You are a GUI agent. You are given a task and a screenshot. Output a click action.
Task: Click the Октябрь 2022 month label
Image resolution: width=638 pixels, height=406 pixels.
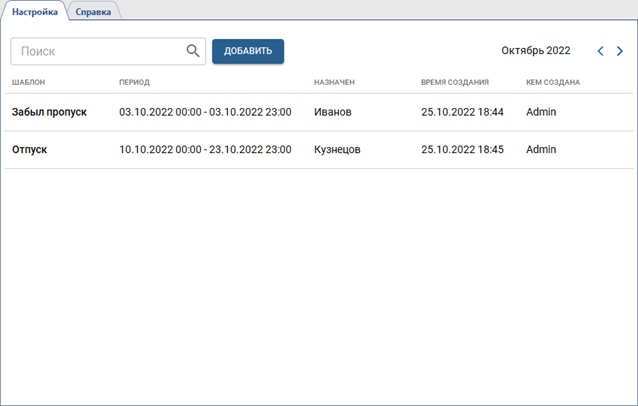pos(535,50)
